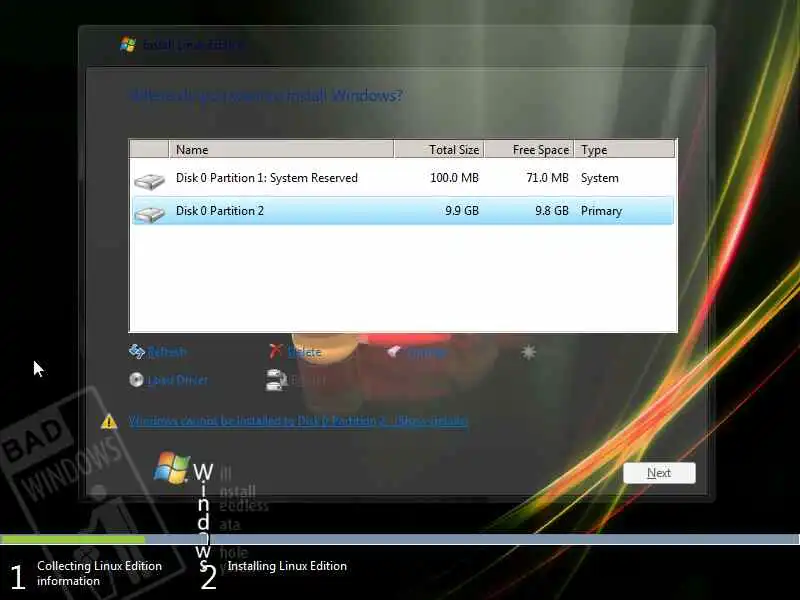Select the Disk 0 Partition 2 row
The image size is (800, 600).
pos(403,211)
